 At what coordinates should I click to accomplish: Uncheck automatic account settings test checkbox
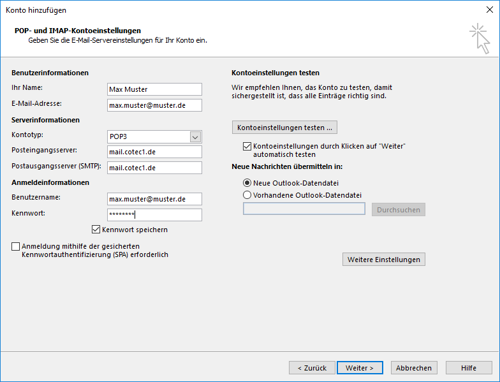point(247,146)
